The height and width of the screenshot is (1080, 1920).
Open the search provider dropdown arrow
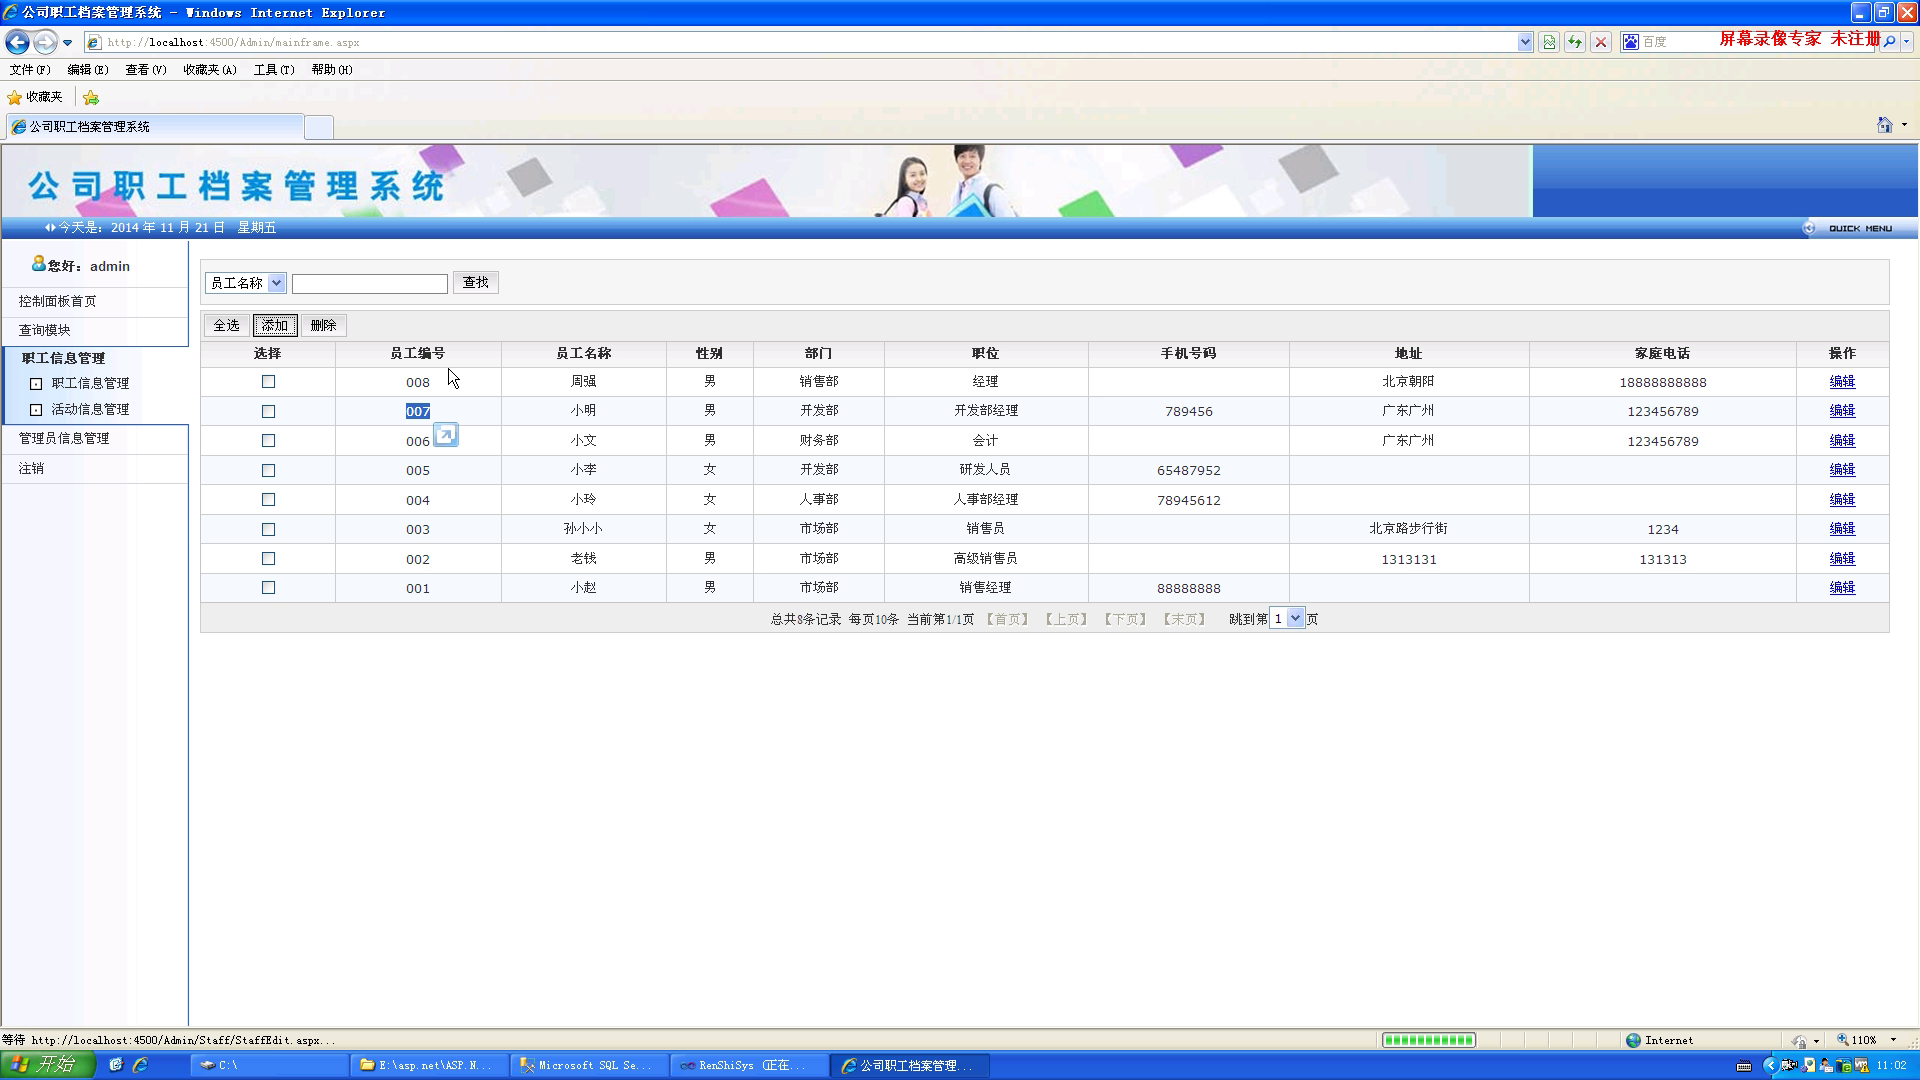click(x=1907, y=42)
